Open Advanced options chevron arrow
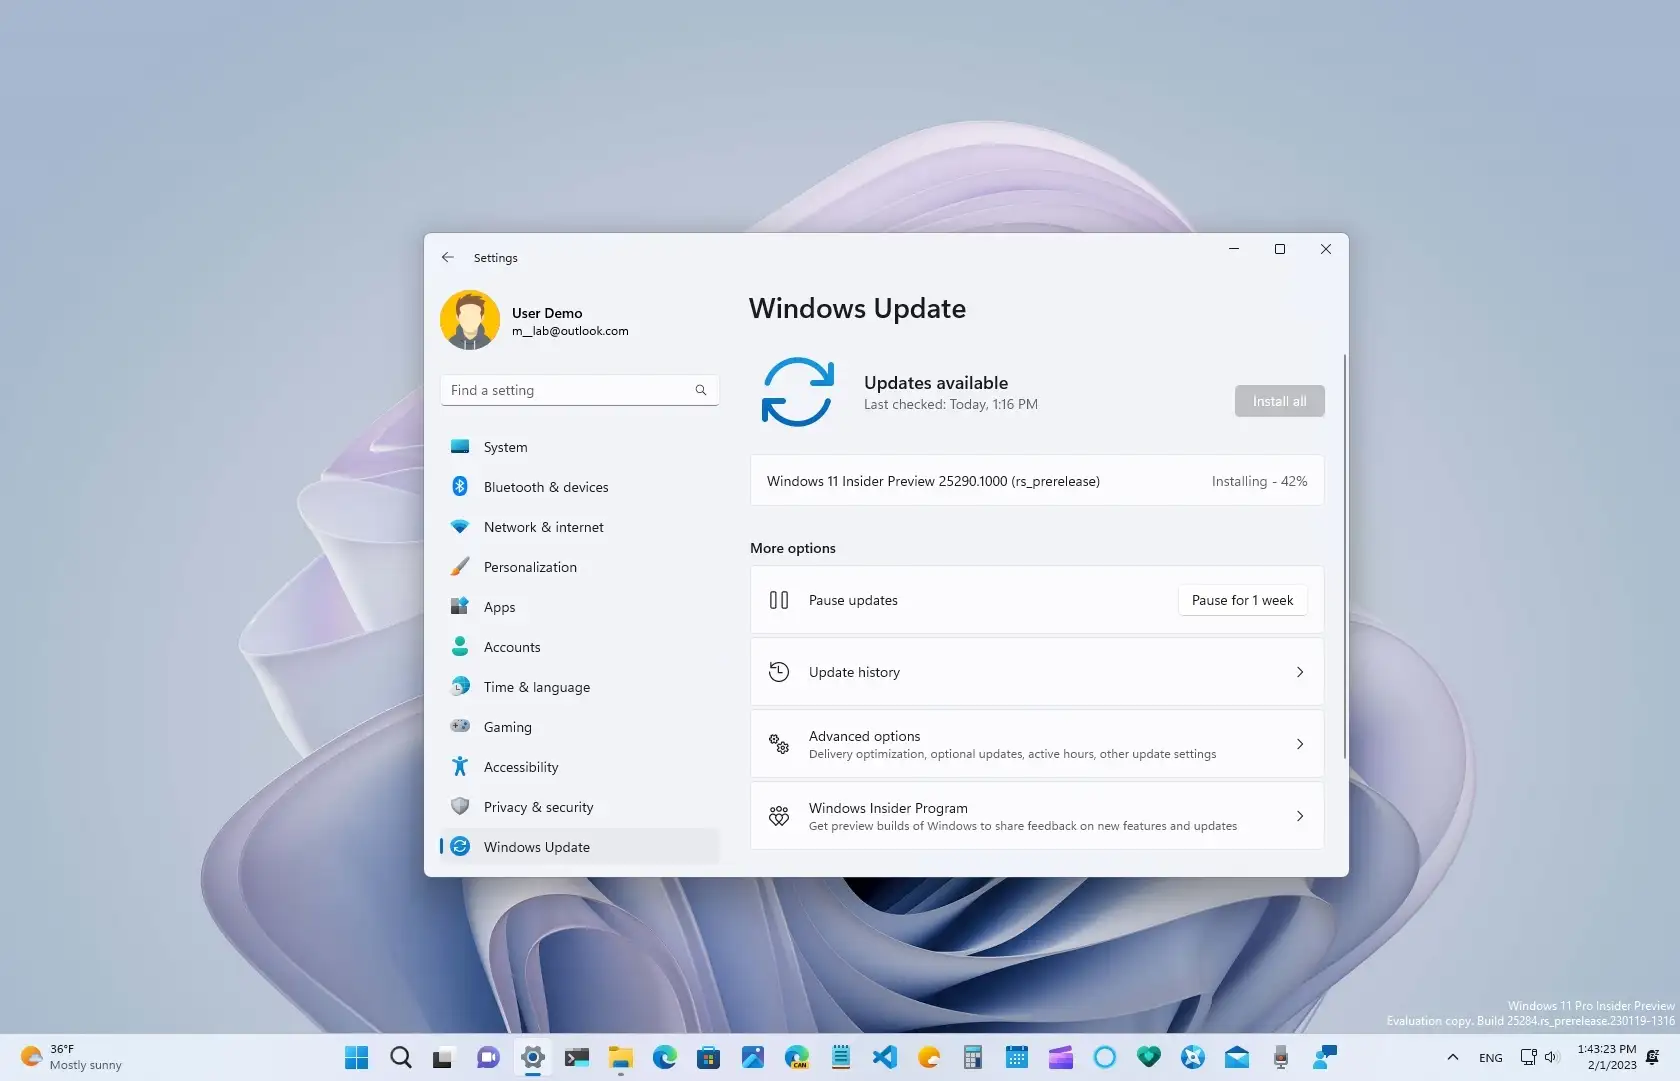Screen dimensions: 1680x1081 click(1299, 744)
